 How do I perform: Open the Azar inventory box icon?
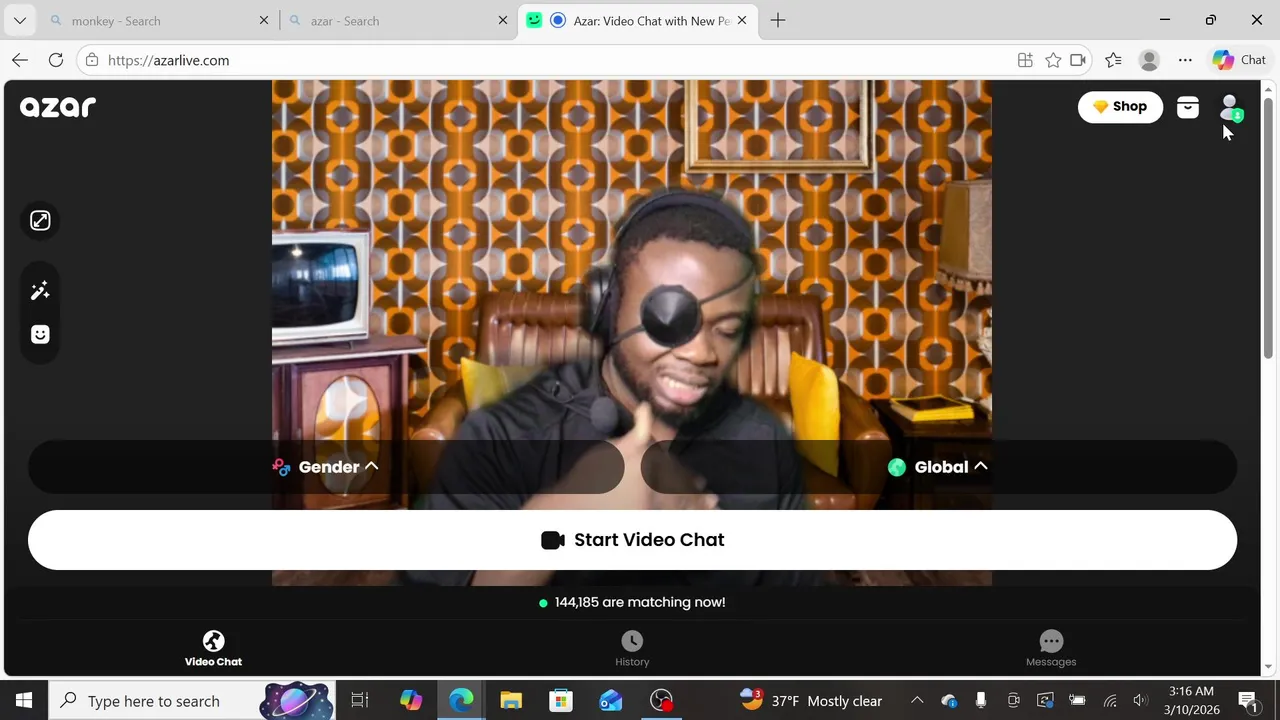coord(1187,107)
